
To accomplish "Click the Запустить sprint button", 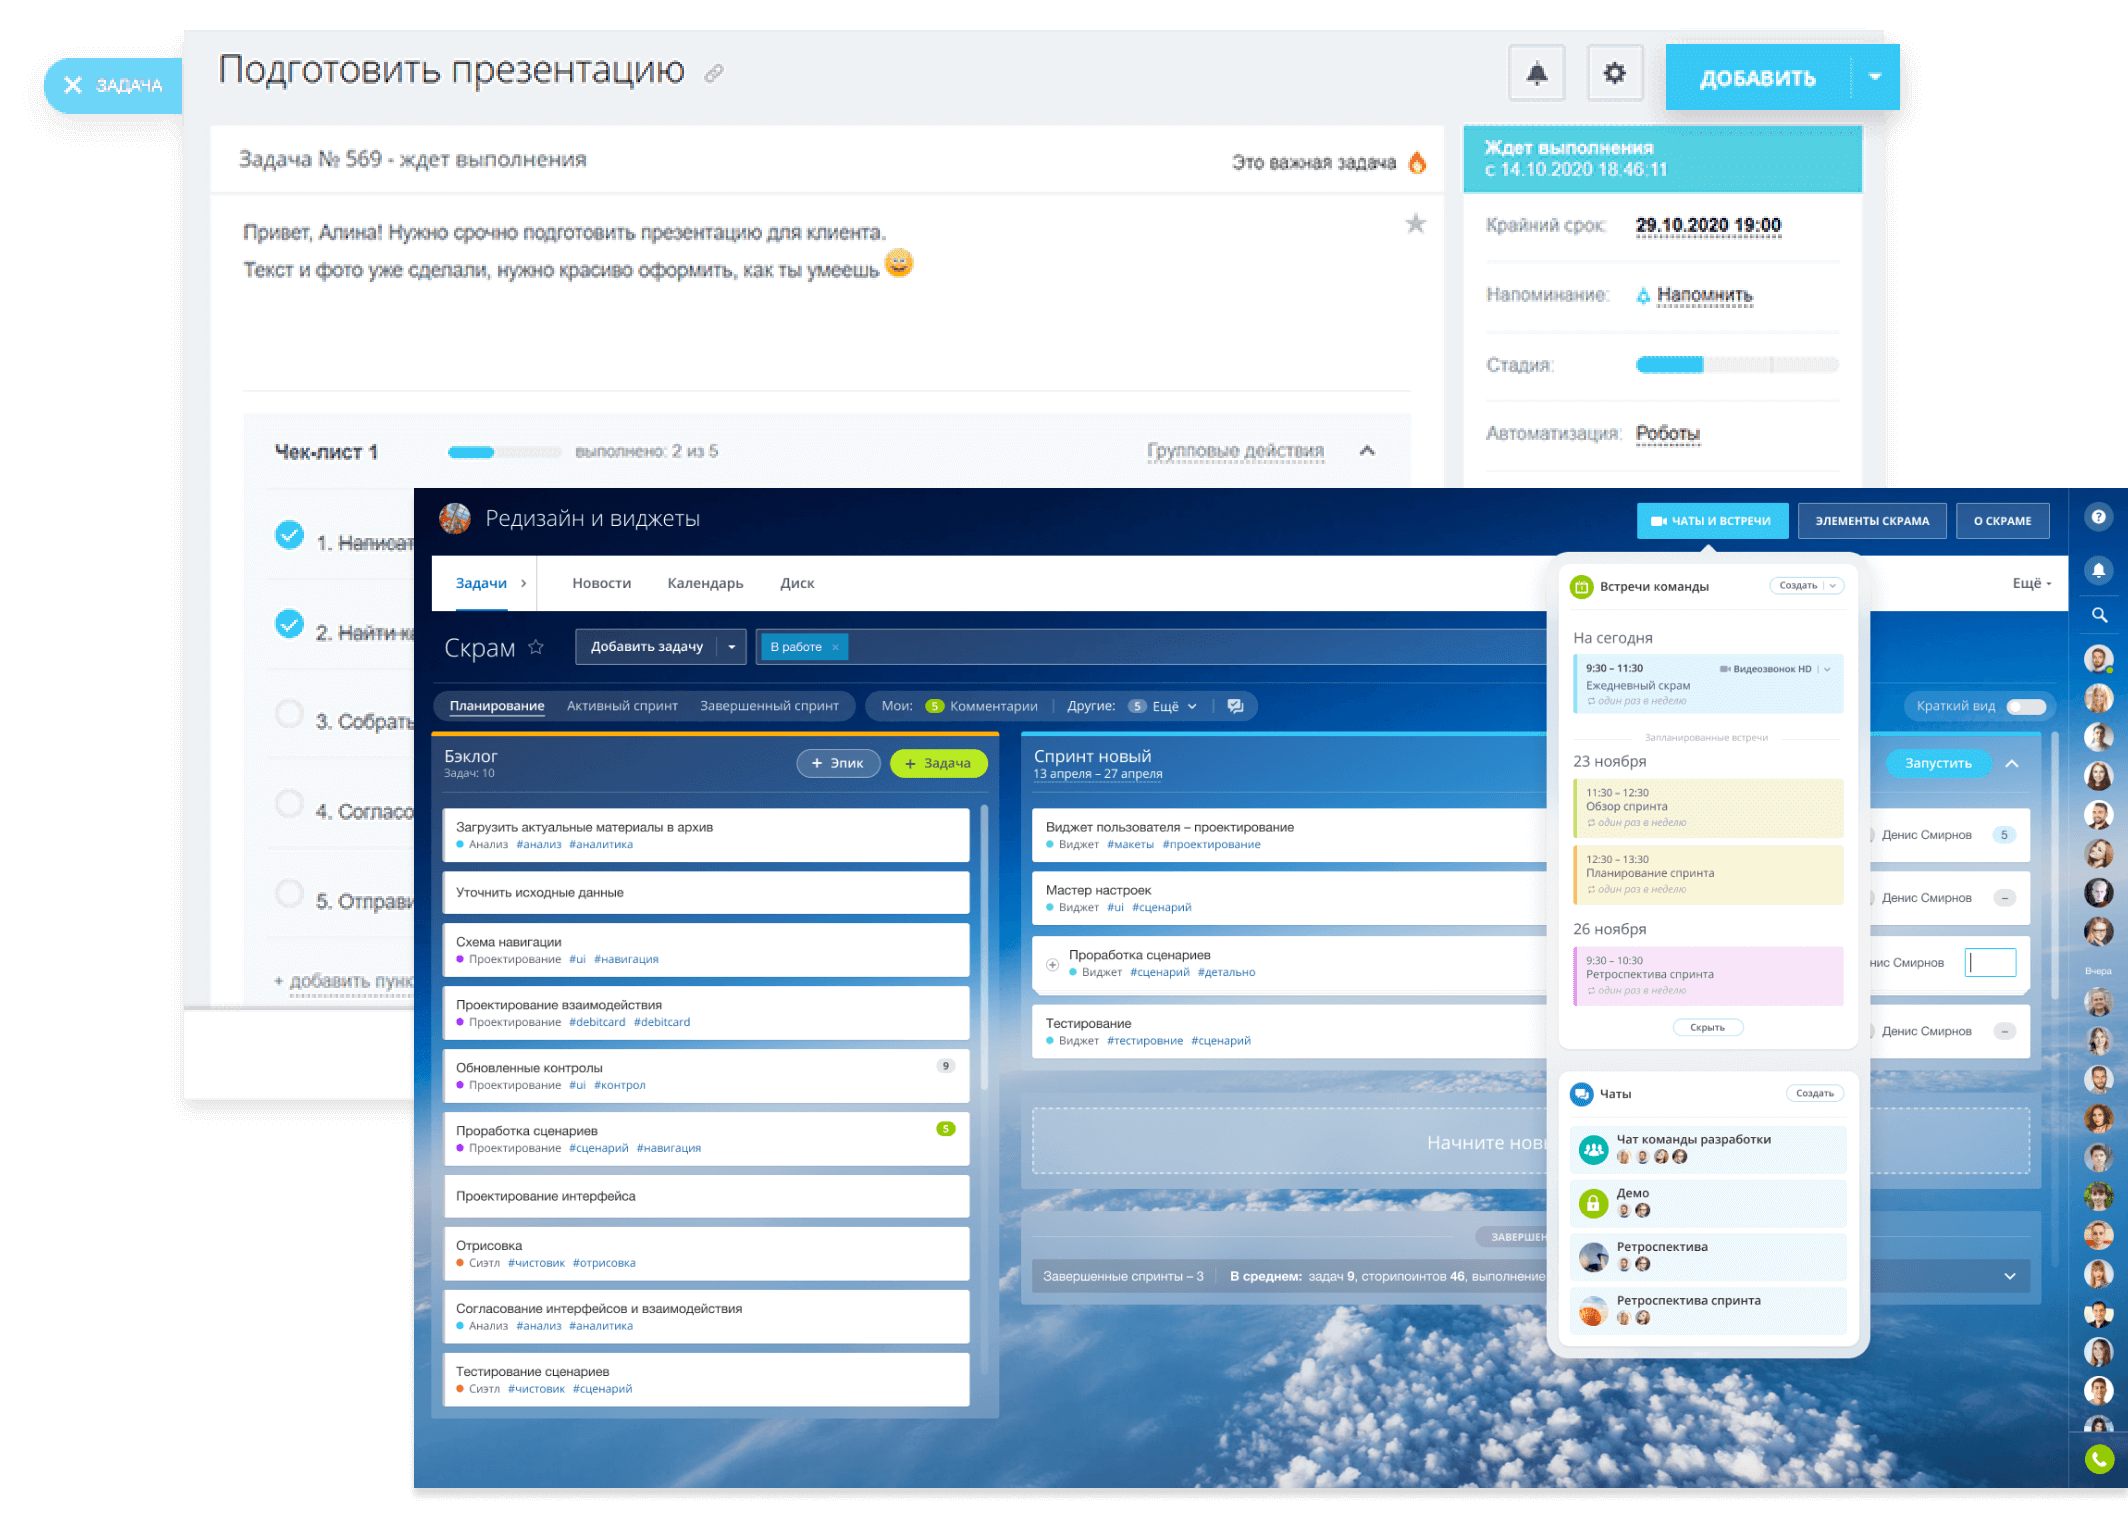I will [1945, 759].
